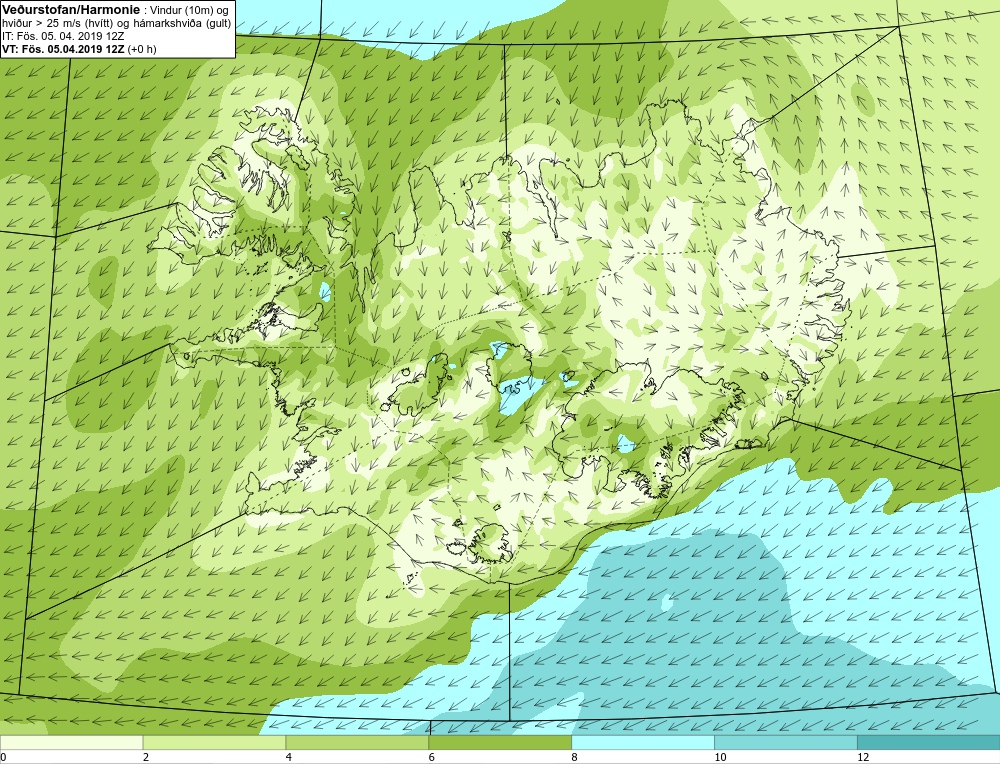1000x764 pixels.
Task: Click the 'IT: Fös. 05. 04. 2019 12Z' line
Action: click(x=63, y=36)
